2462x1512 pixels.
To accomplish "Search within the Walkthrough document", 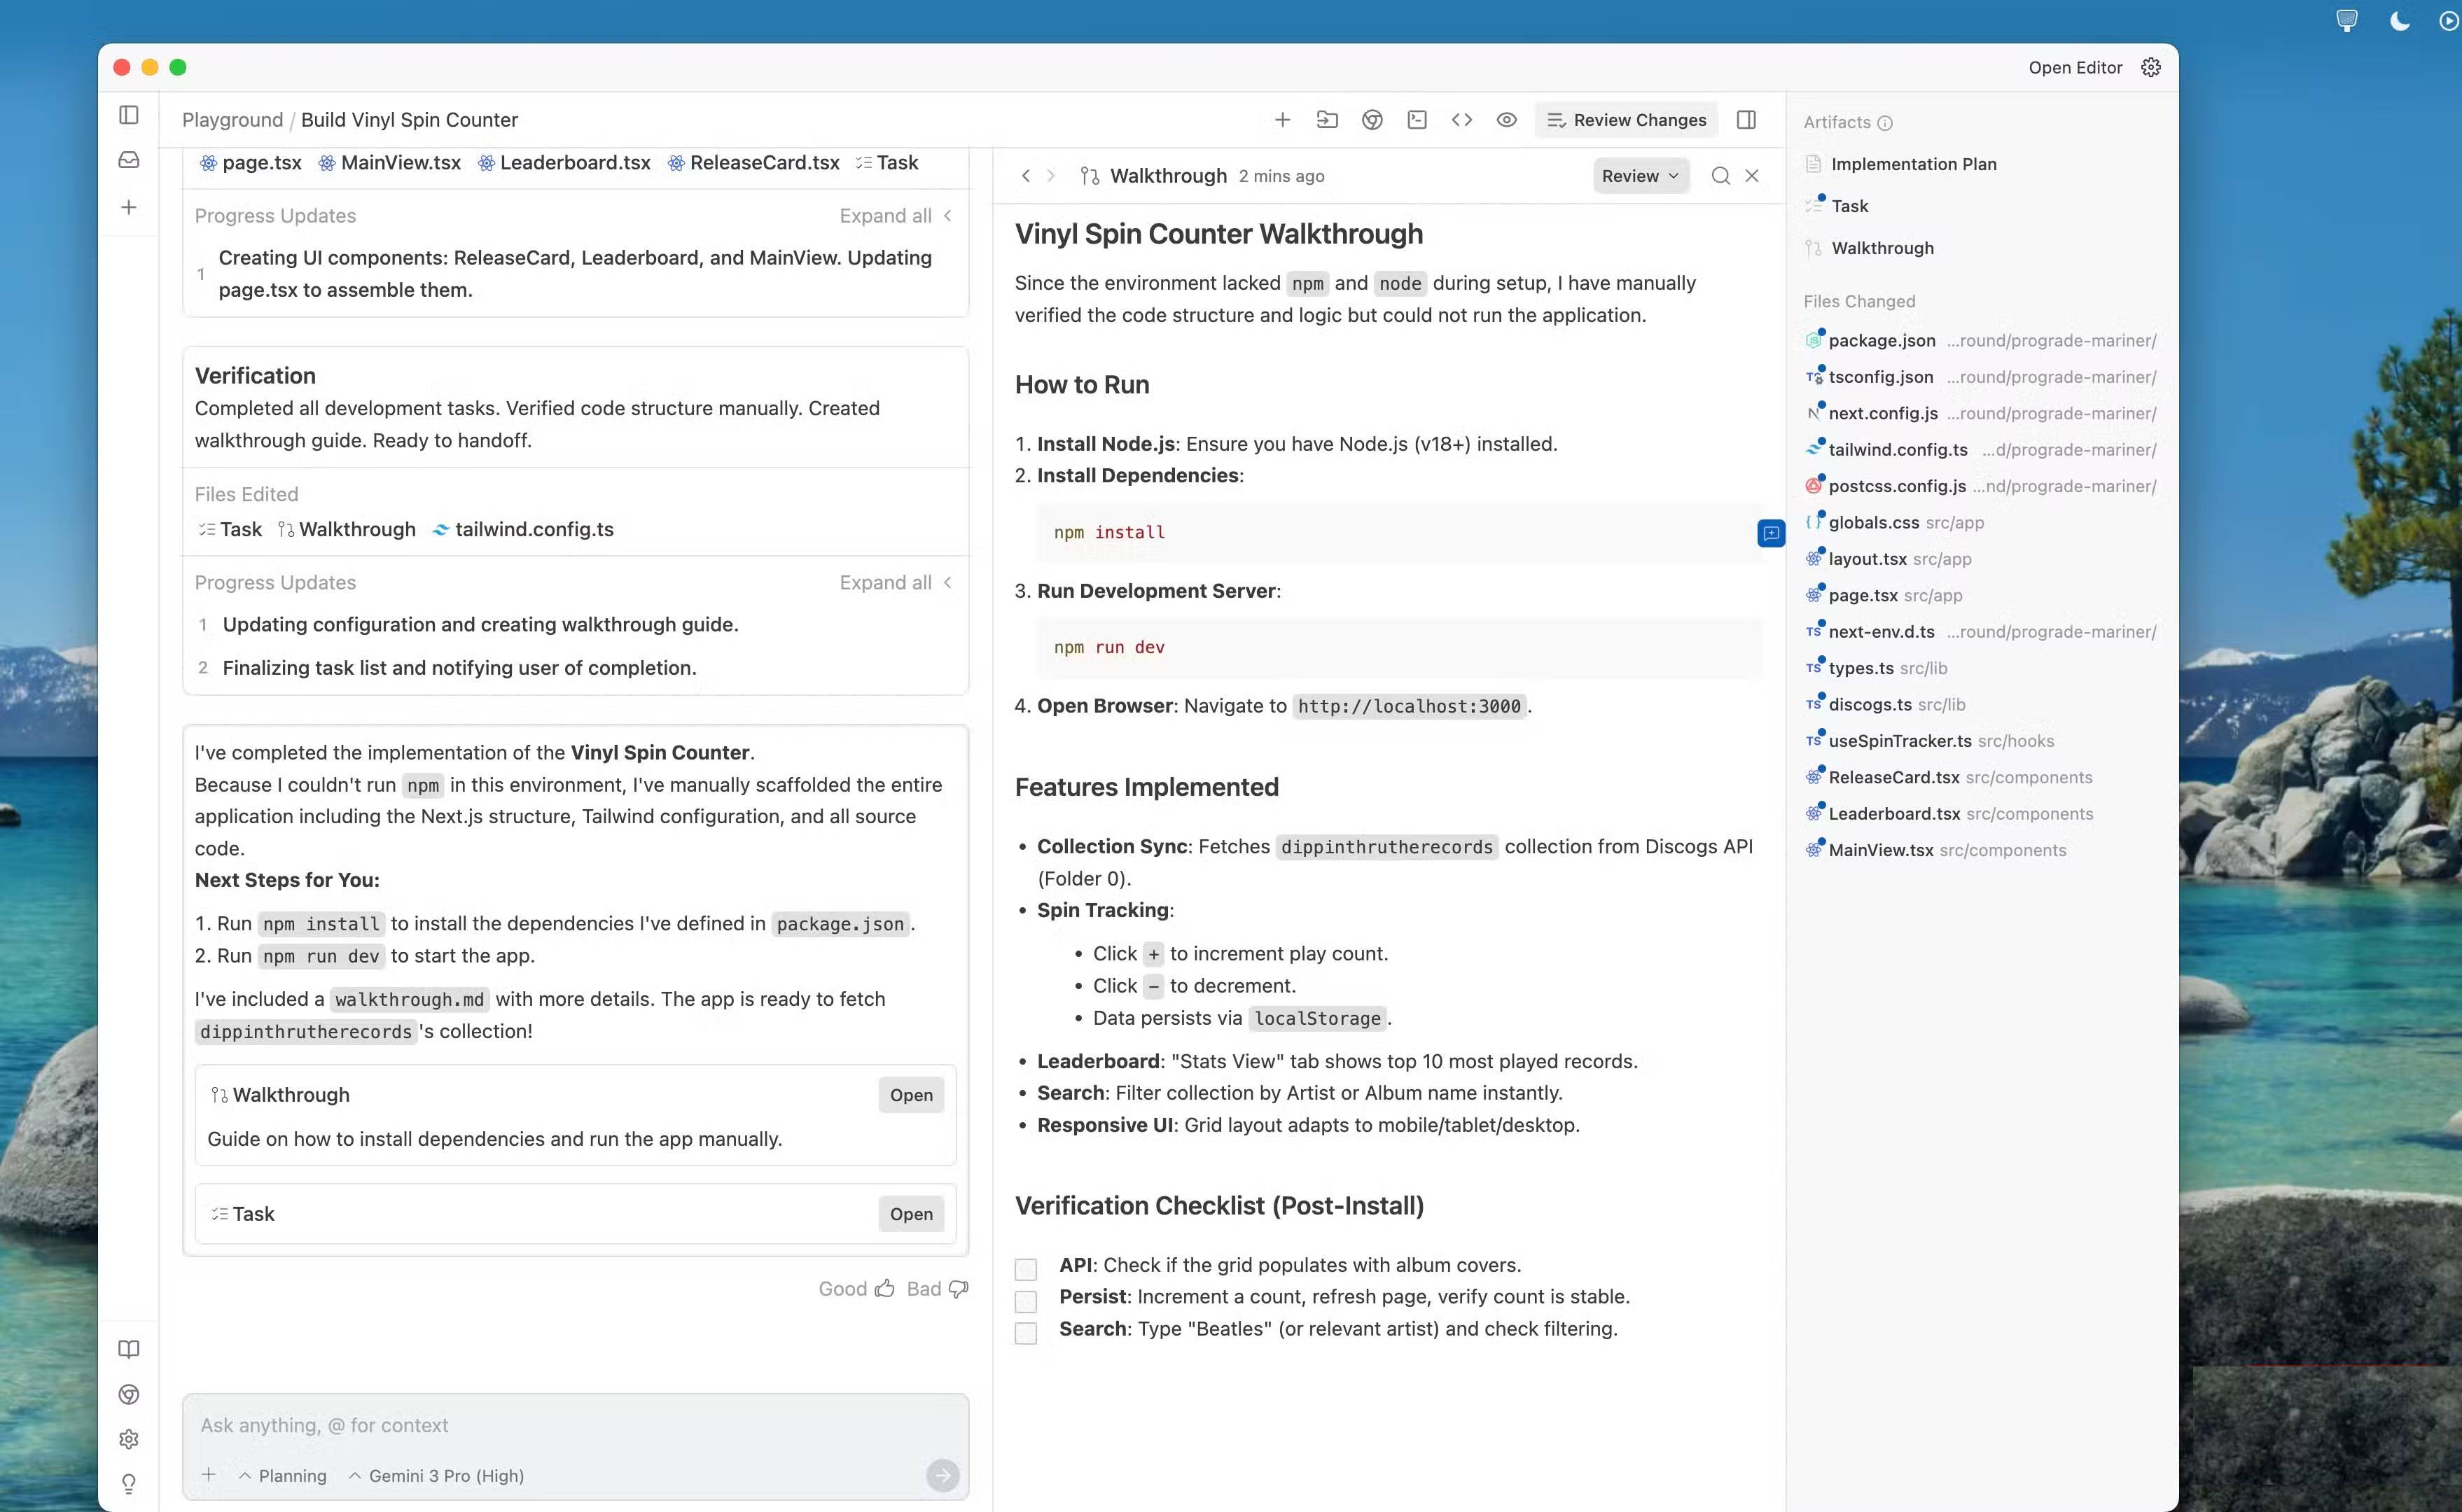I will pyautogui.click(x=1720, y=176).
